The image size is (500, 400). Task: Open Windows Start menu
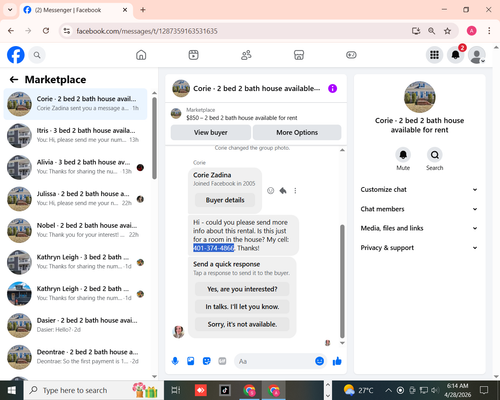pos(12,390)
